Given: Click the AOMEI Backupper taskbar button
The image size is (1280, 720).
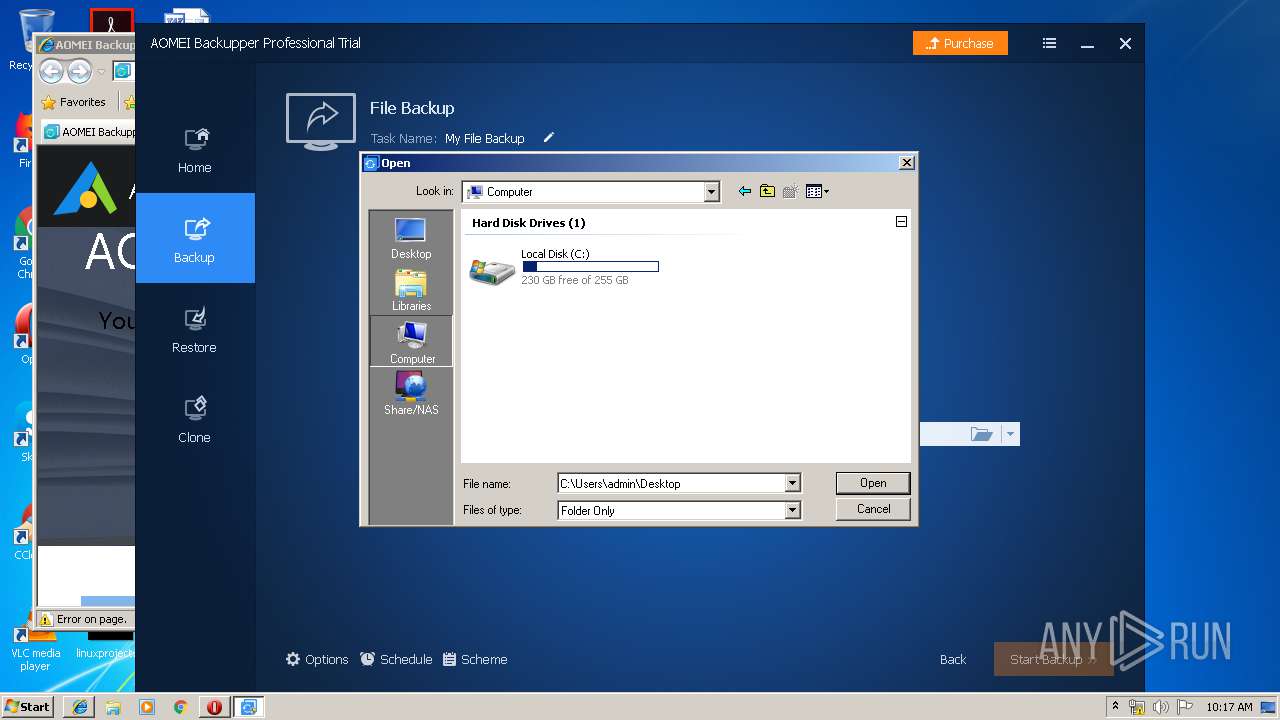Looking at the screenshot, I should [248, 707].
